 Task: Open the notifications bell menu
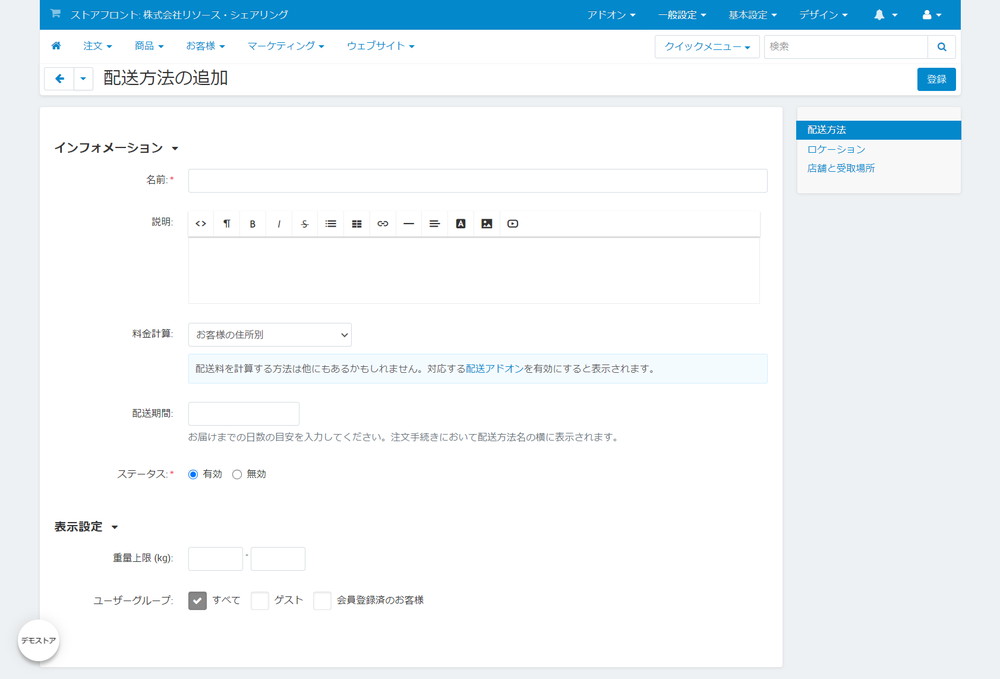885,15
